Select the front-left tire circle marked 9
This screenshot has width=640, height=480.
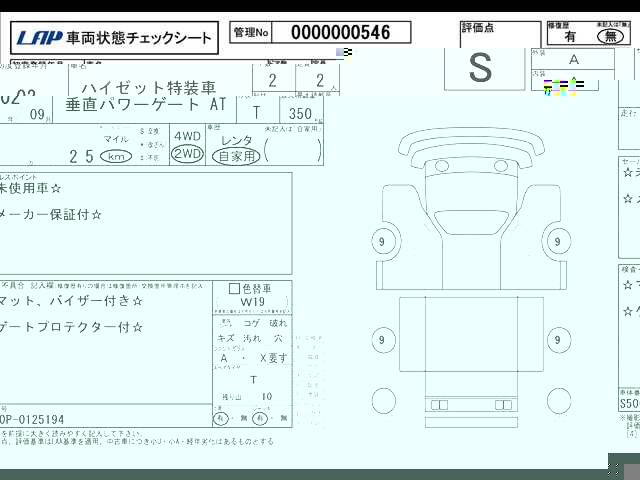[x=382, y=241]
